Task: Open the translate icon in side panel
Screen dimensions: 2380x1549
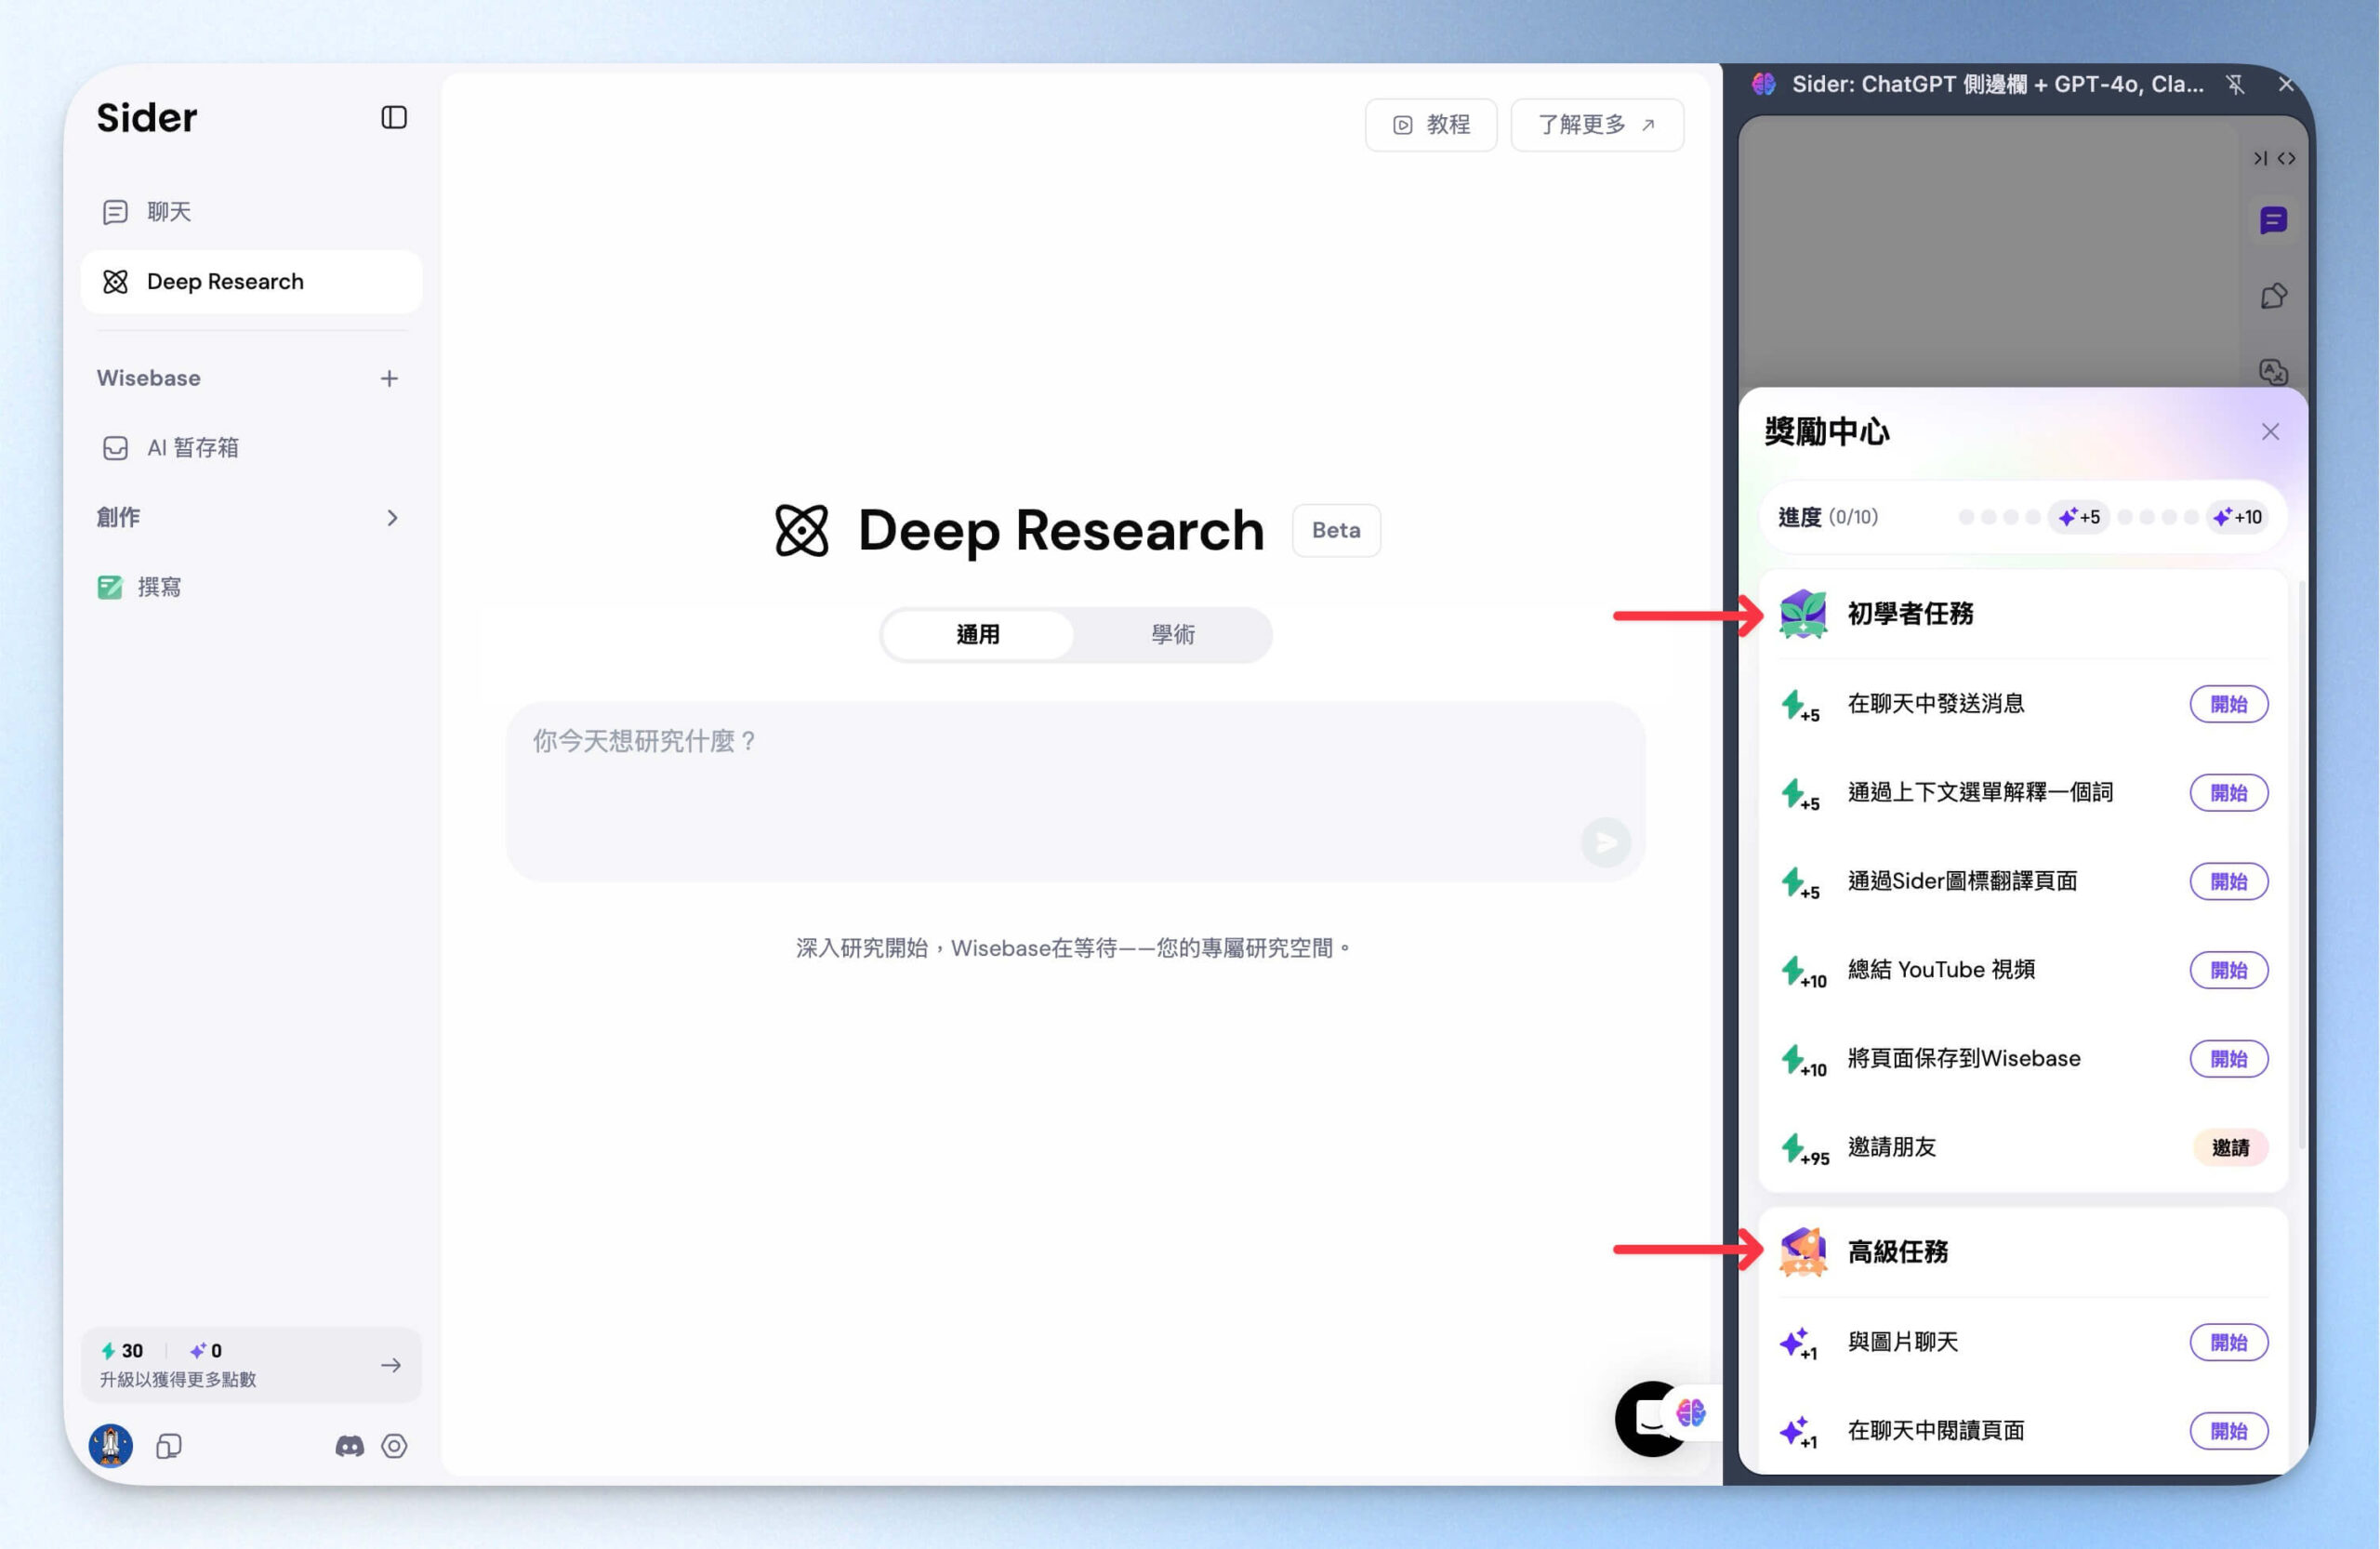Action: click(2273, 372)
